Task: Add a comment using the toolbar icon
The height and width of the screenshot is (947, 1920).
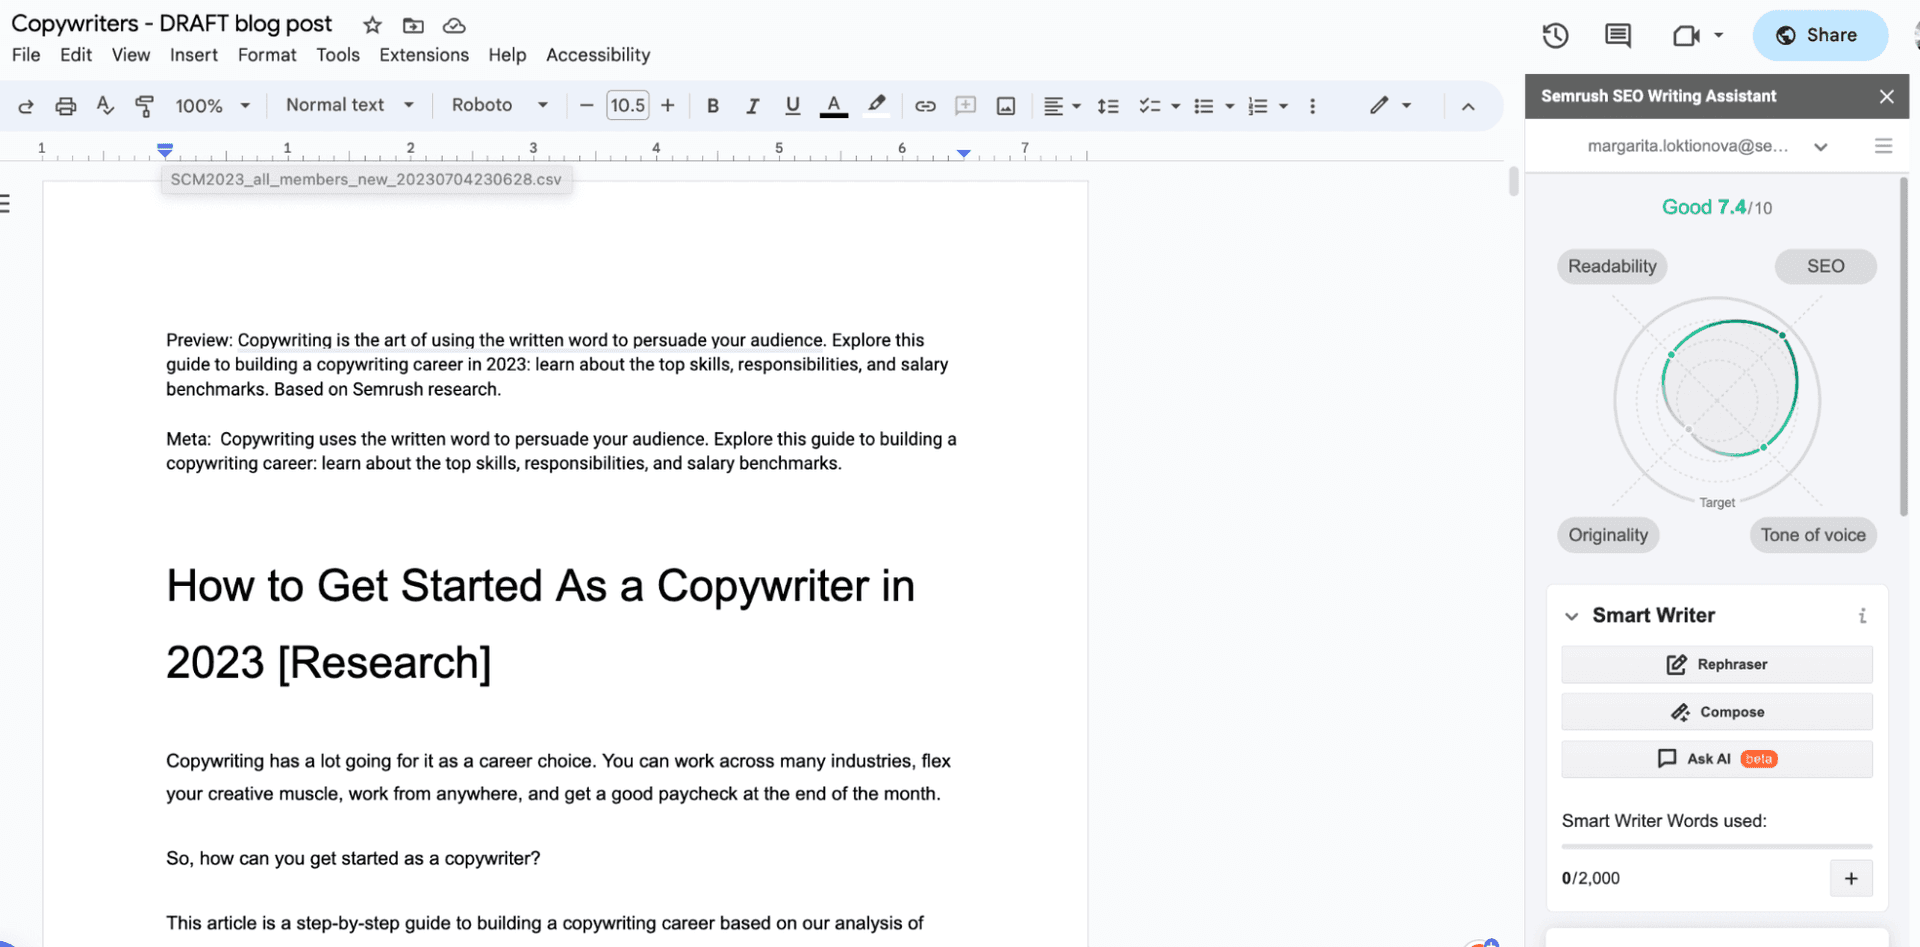Action: 965,106
